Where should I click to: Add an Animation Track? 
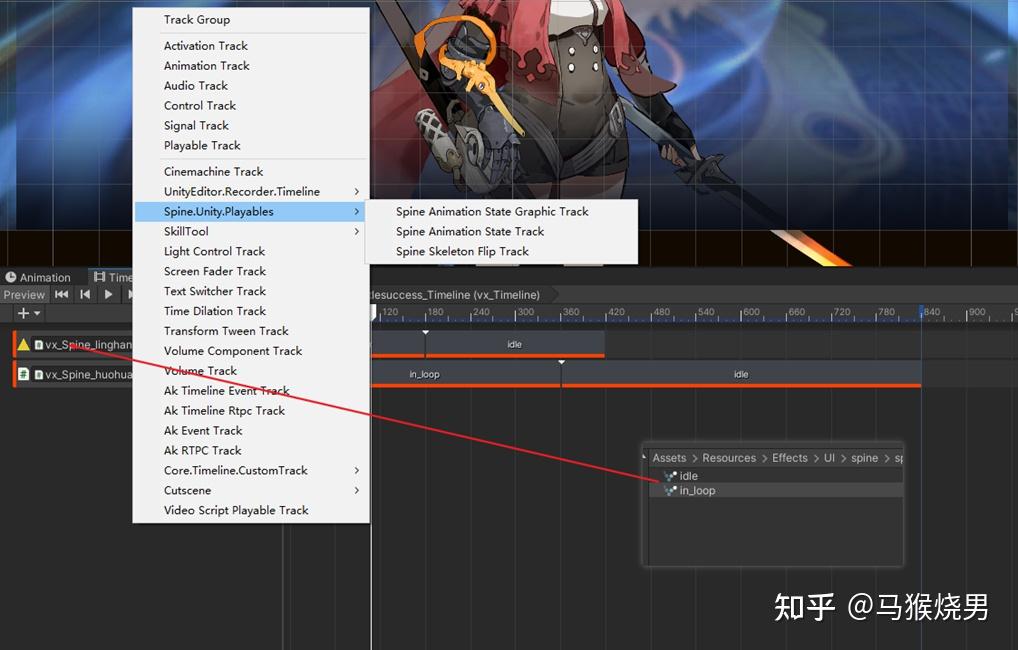click(x=251, y=66)
